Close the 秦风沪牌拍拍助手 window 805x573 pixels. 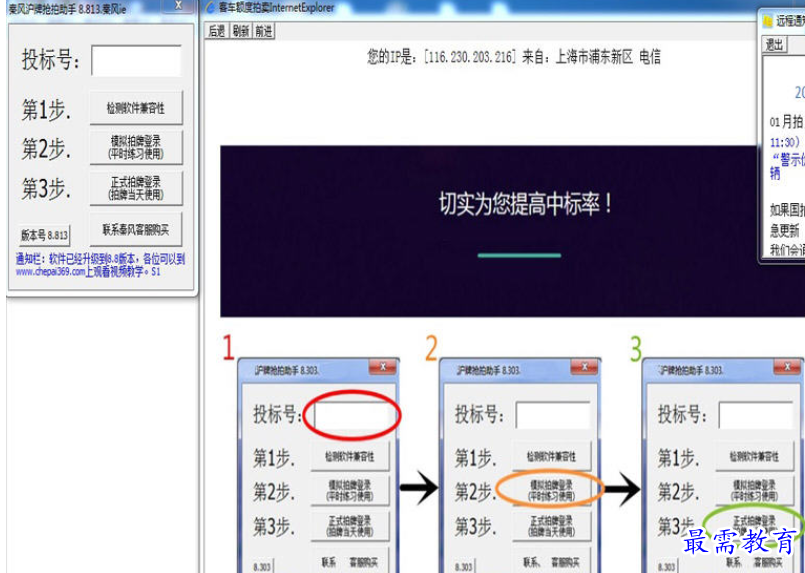[179, 5]
